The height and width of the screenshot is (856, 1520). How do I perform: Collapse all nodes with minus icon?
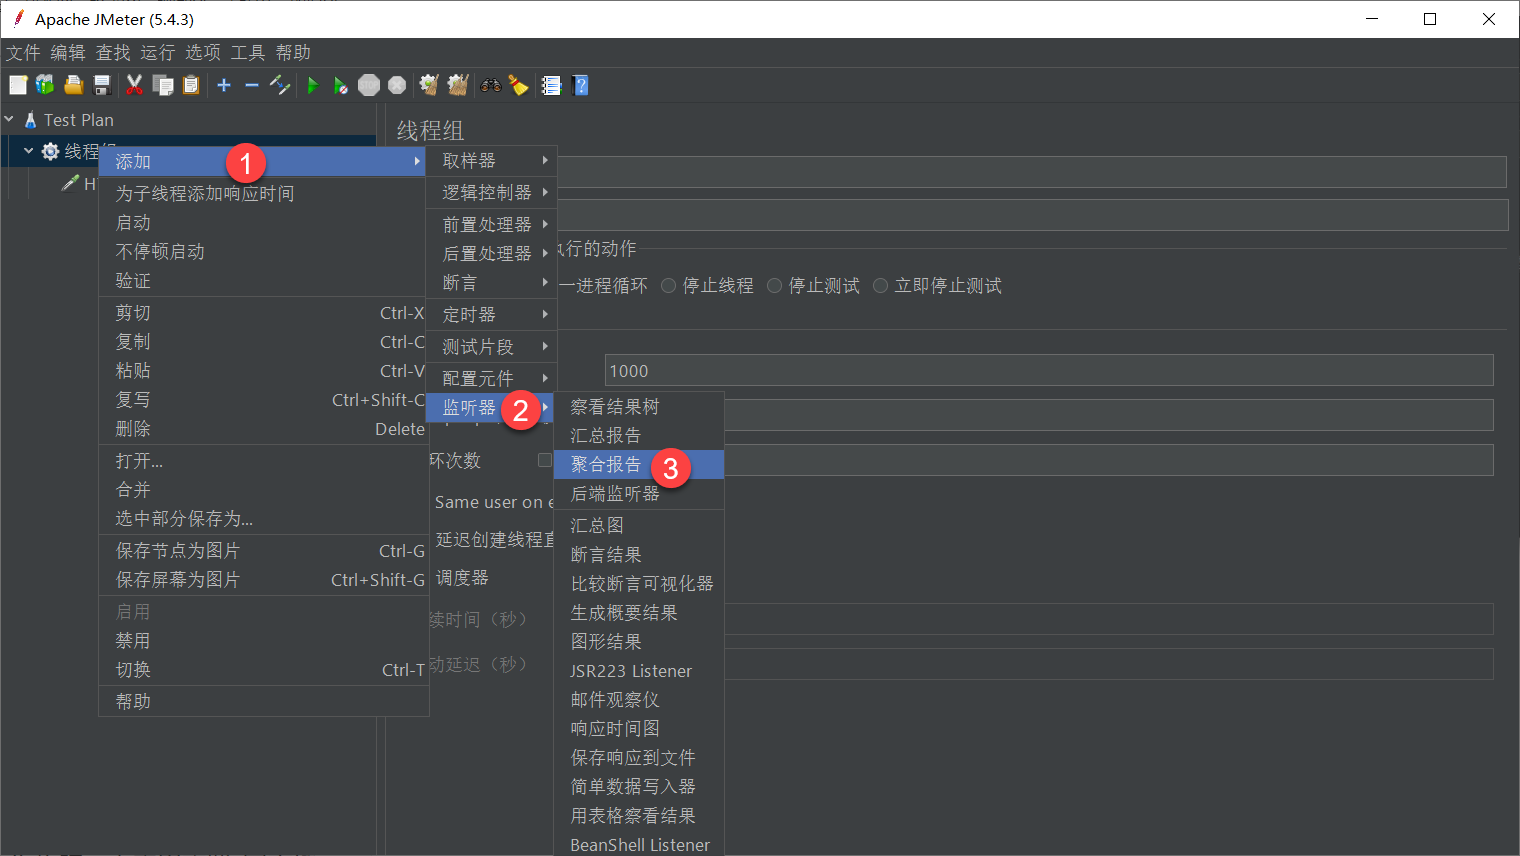pyautogui.click(x=252, y=85)
